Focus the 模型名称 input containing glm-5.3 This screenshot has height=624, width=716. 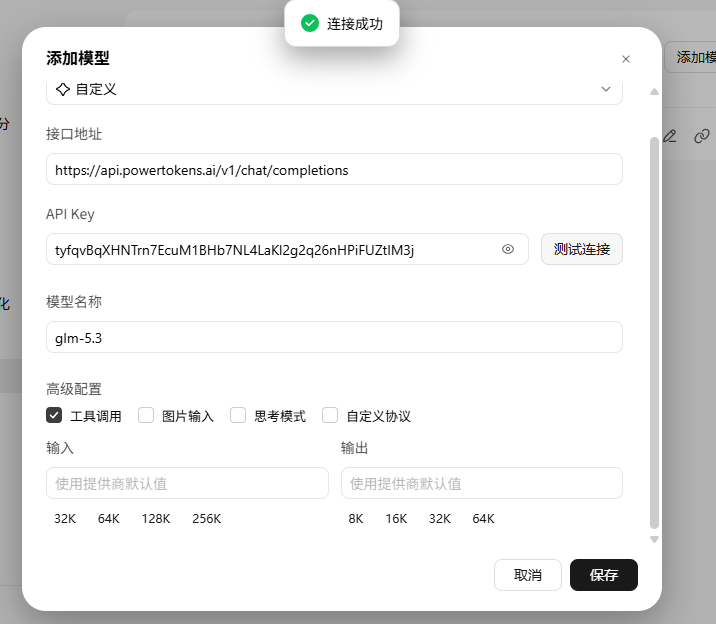coord(334,337)
